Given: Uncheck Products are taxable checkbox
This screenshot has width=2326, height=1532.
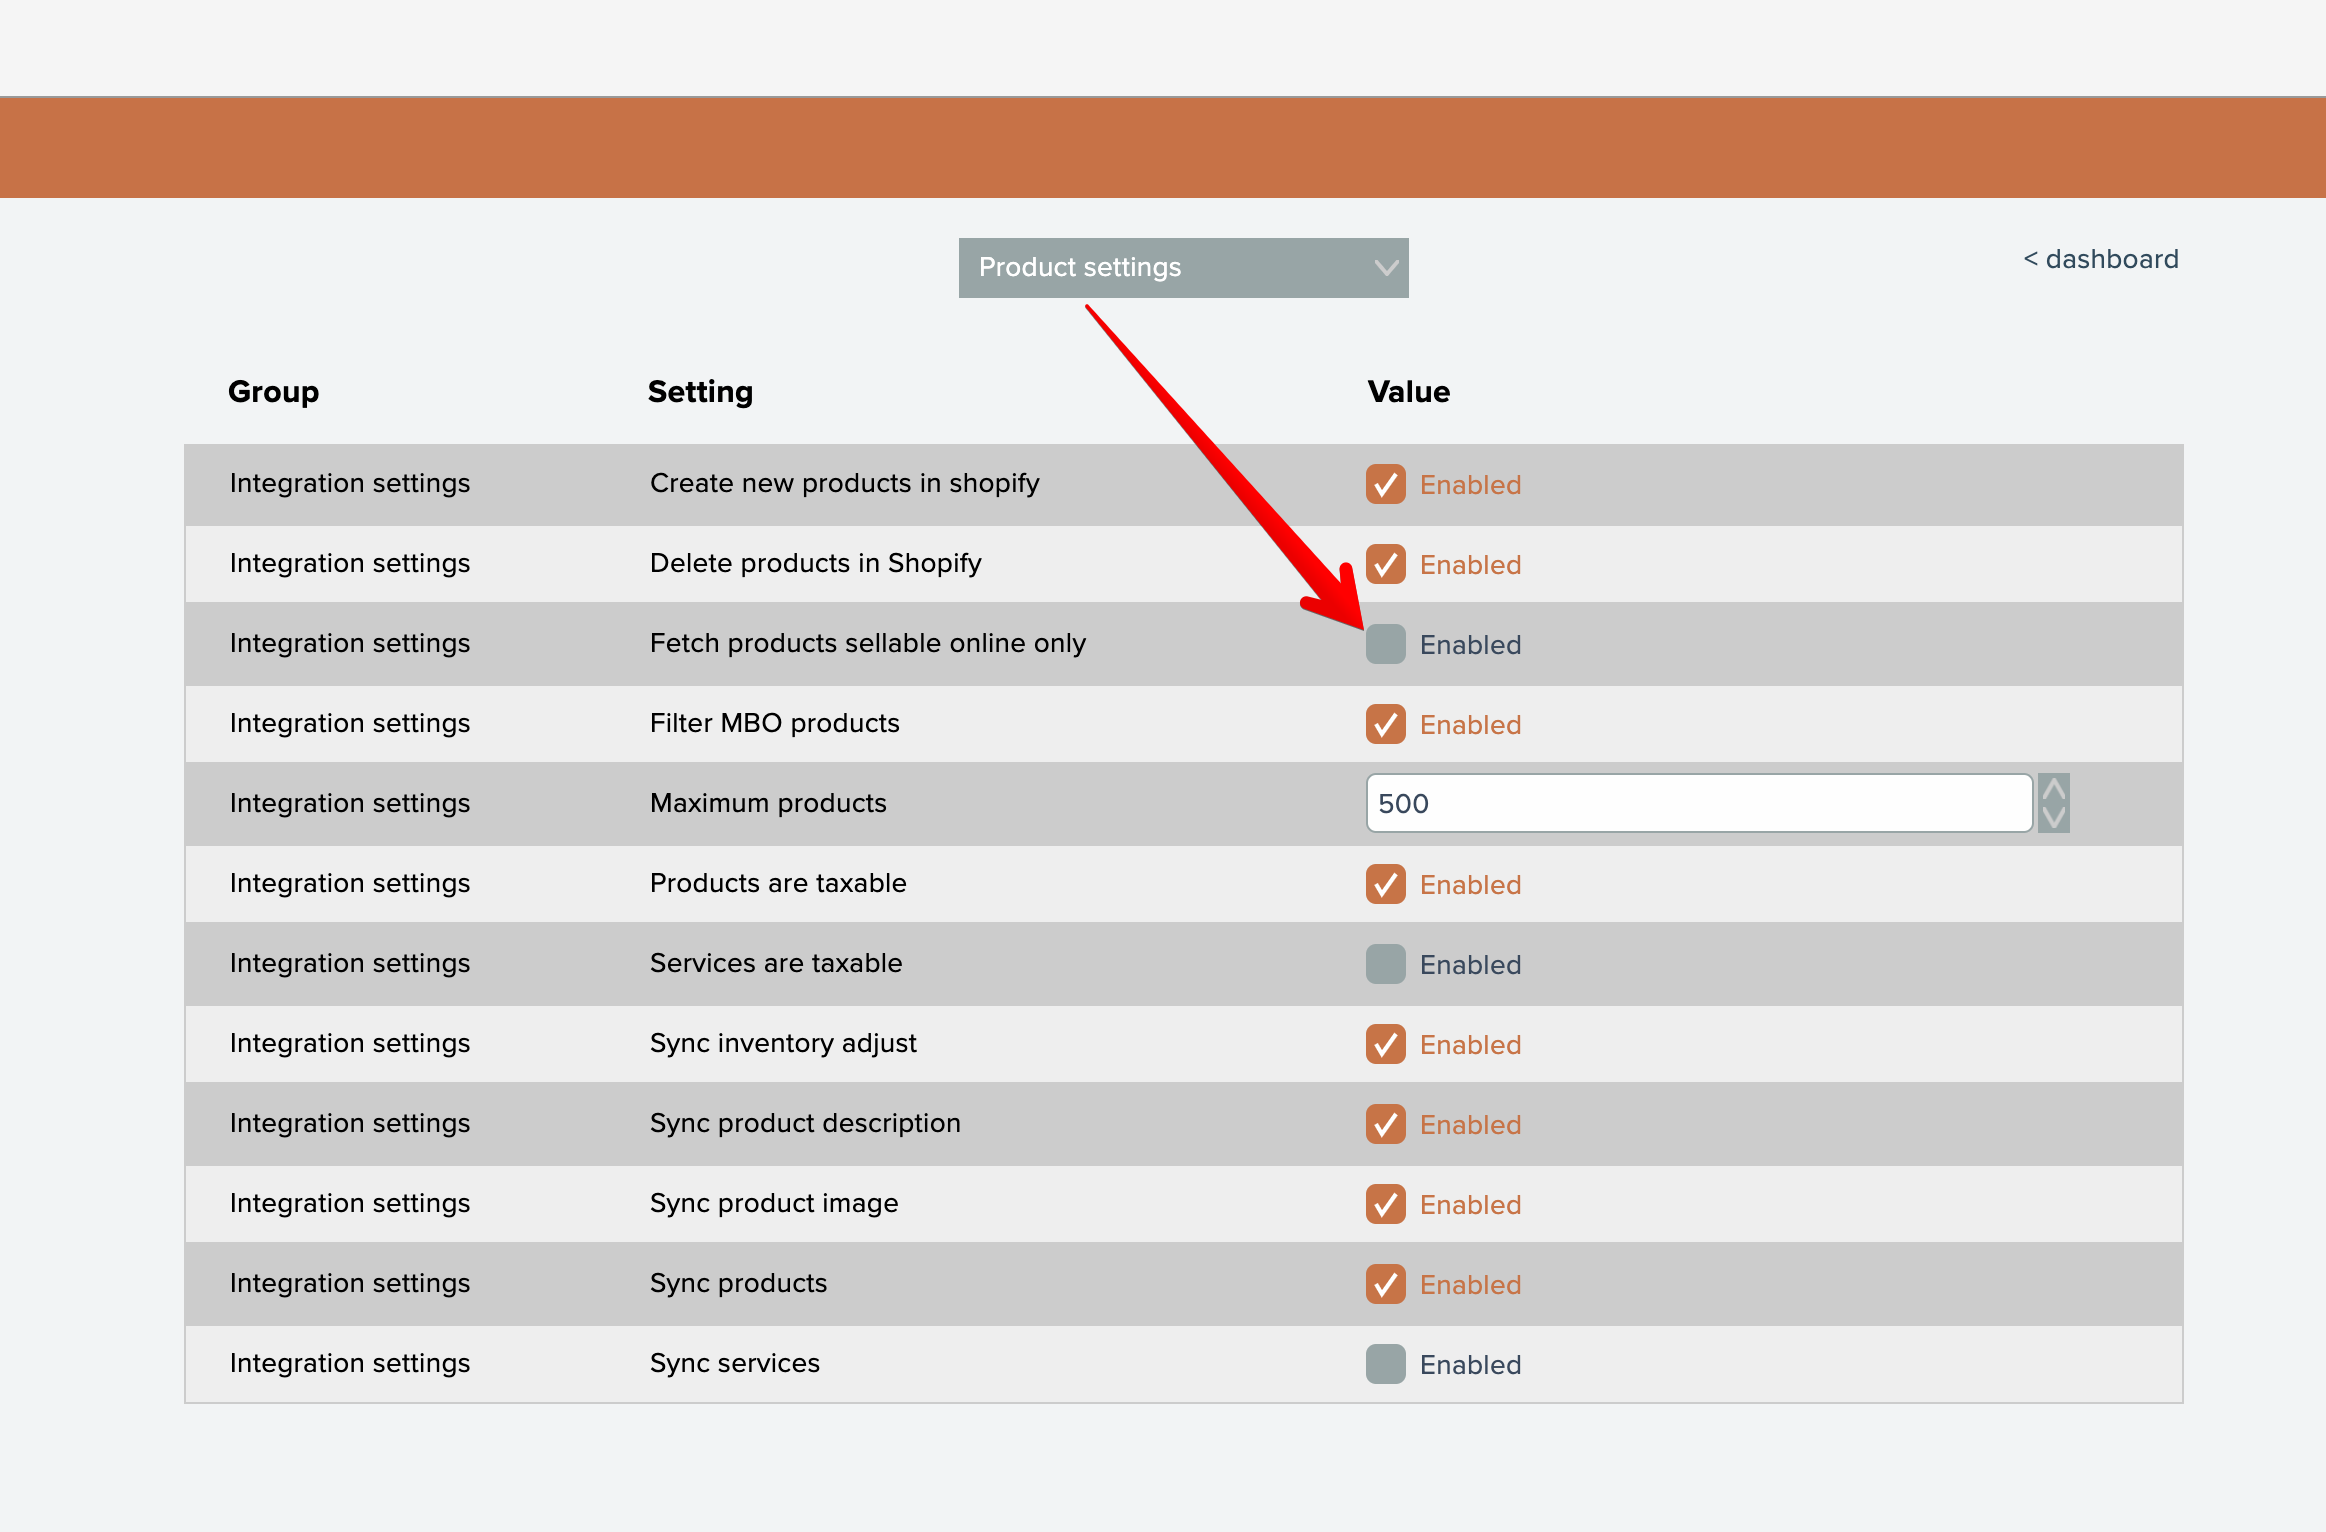Looking at the screenshot, I should click(x=1385, y=884).
